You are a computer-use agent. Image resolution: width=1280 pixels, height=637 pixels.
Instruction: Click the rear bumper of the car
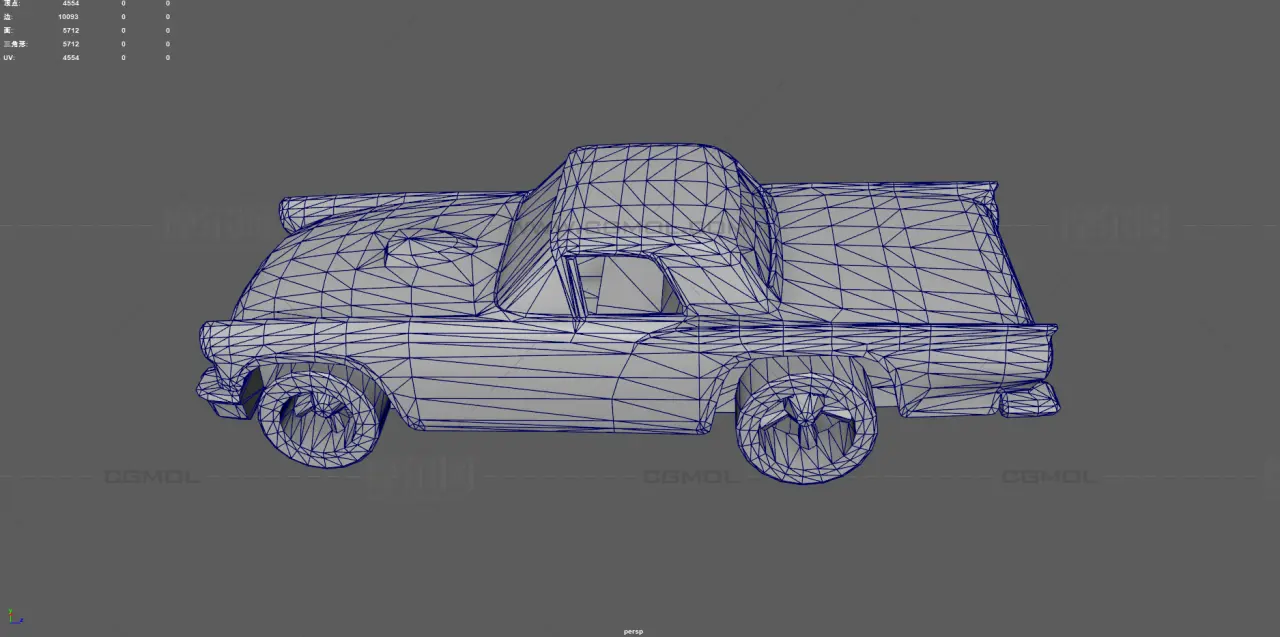(1028, 401)
